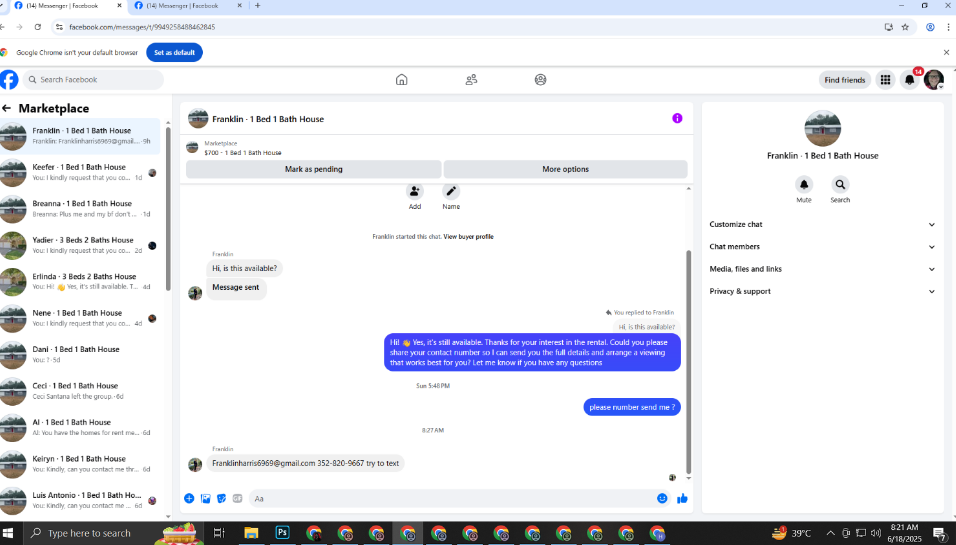Open the Facebook Home icon
Viewport: 956px width, 545px height.
401,80
